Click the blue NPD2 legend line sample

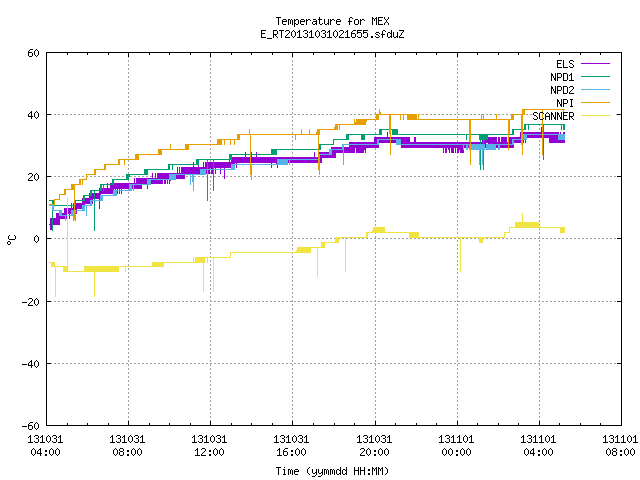tap(595, 89)
